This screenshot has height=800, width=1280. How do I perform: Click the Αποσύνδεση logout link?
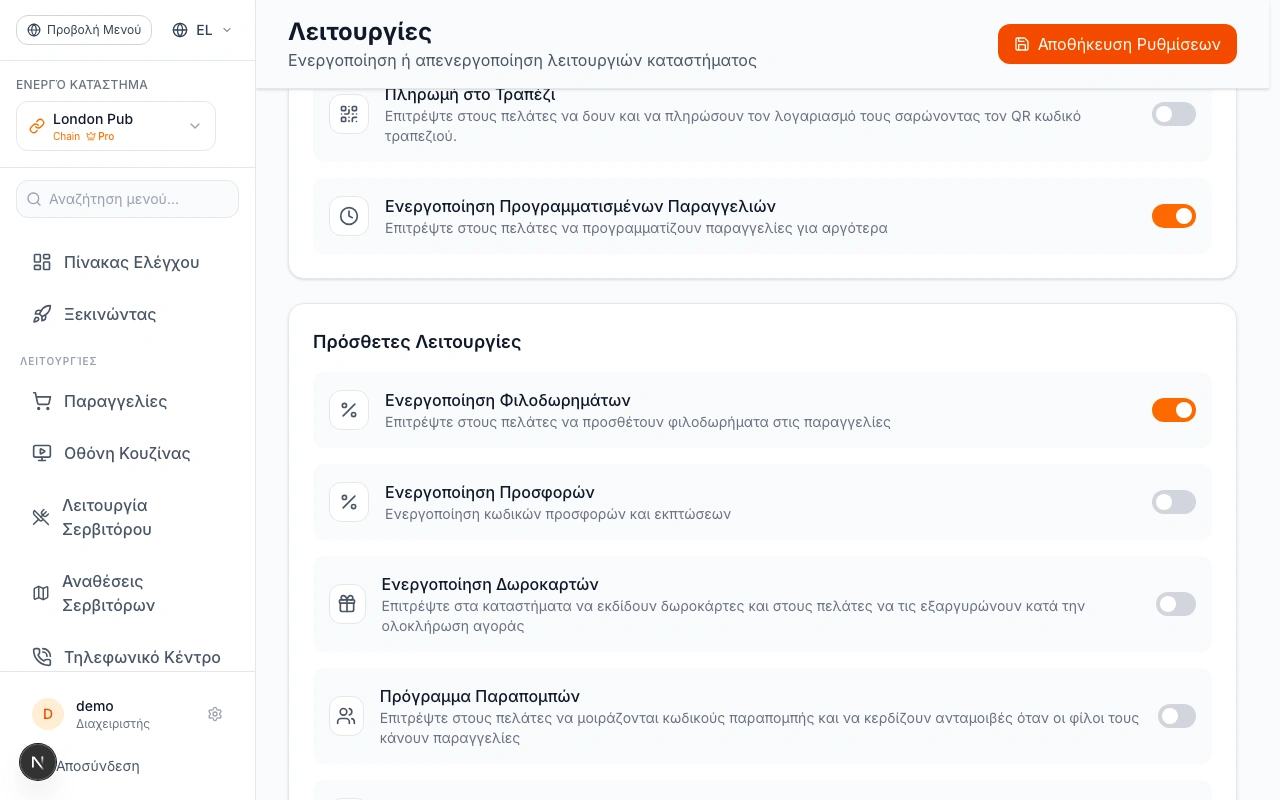98,766
